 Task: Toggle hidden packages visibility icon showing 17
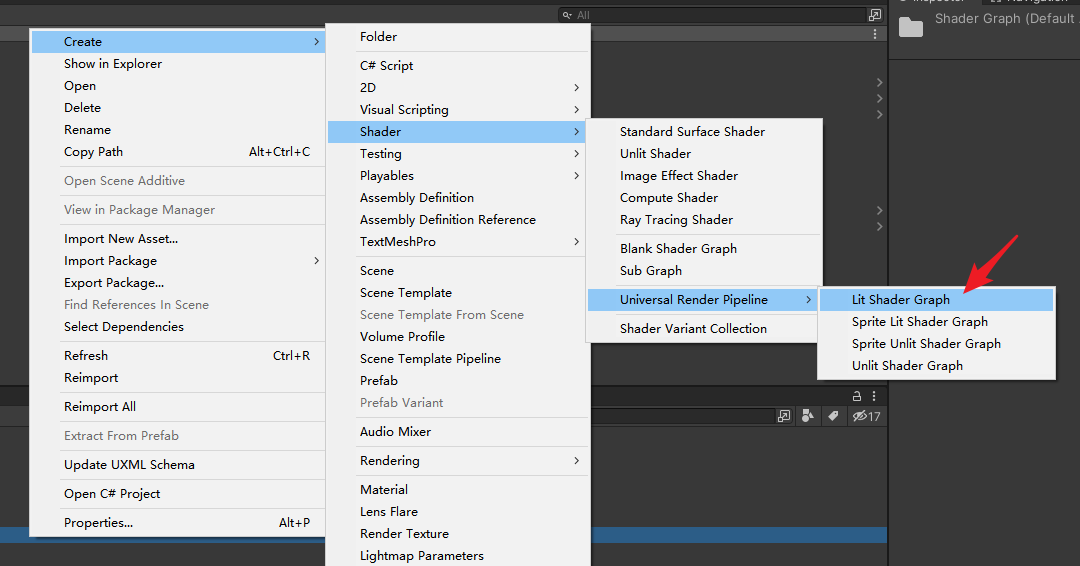[x=866, y=416]
